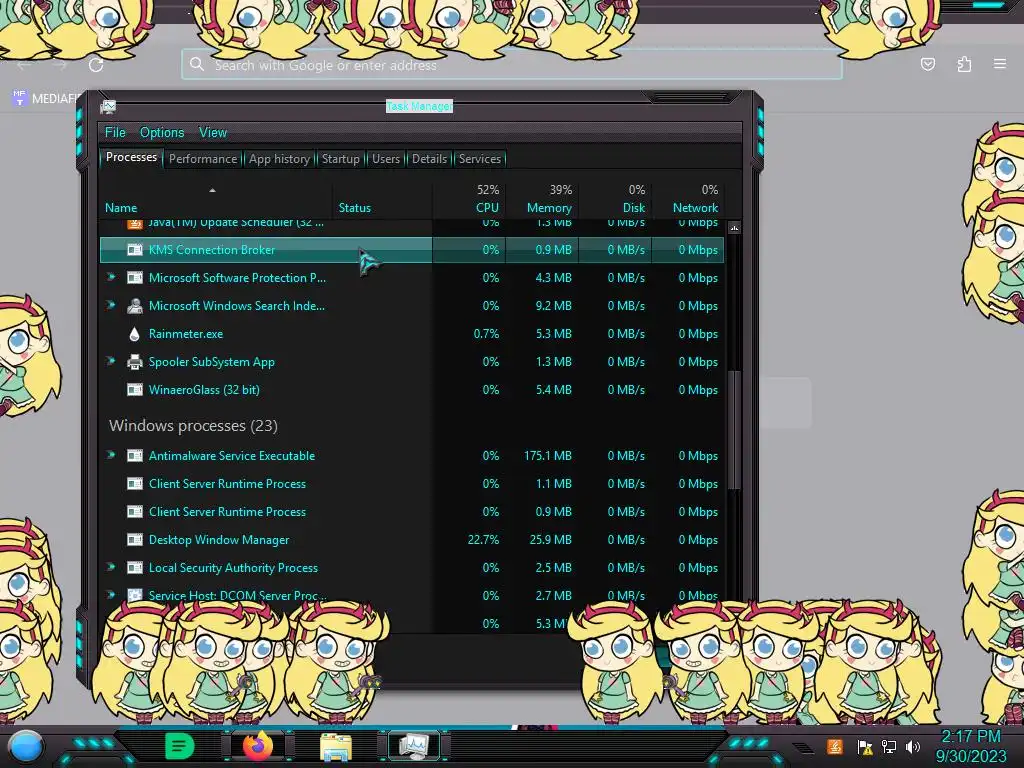Expand the Spooler SubSystem App process

111,361
